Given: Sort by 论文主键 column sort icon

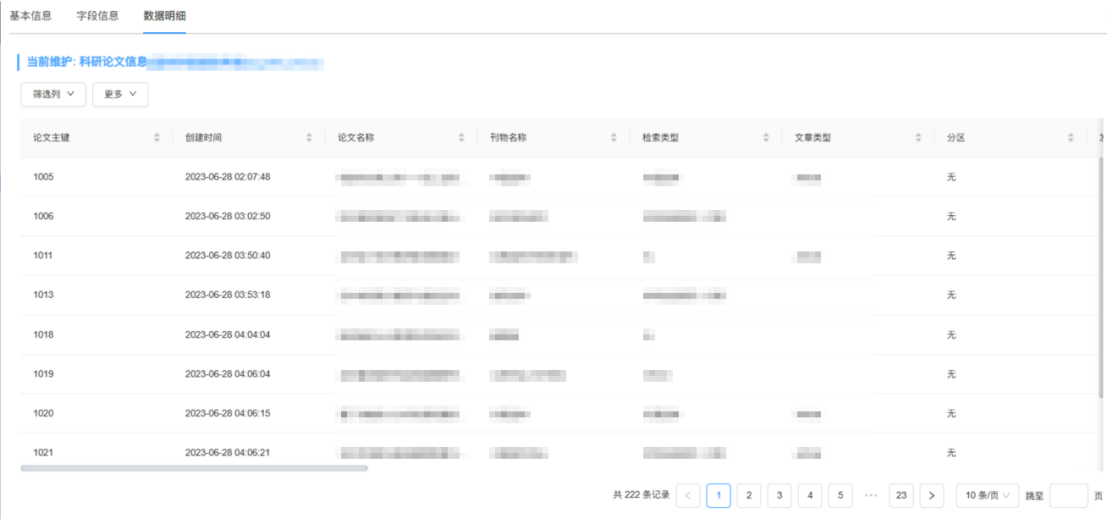Looking at the screenshot, I should pyautogui.click(x=157, y=138).
